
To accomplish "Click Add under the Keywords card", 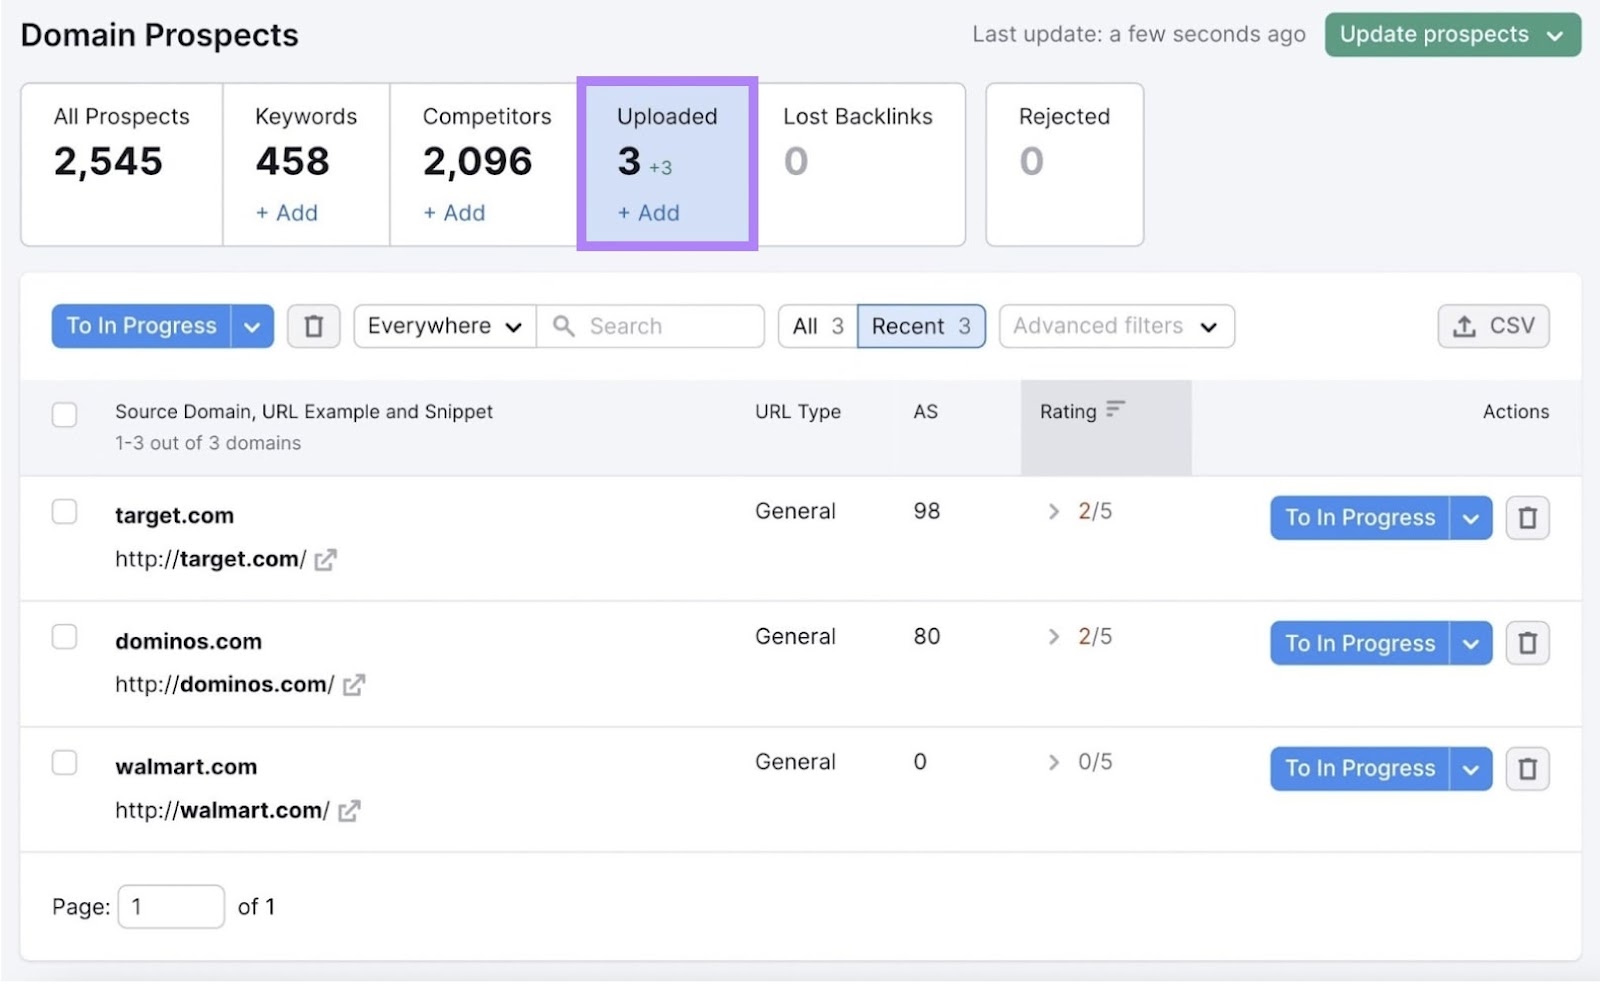I will click(x=286, y=212).
